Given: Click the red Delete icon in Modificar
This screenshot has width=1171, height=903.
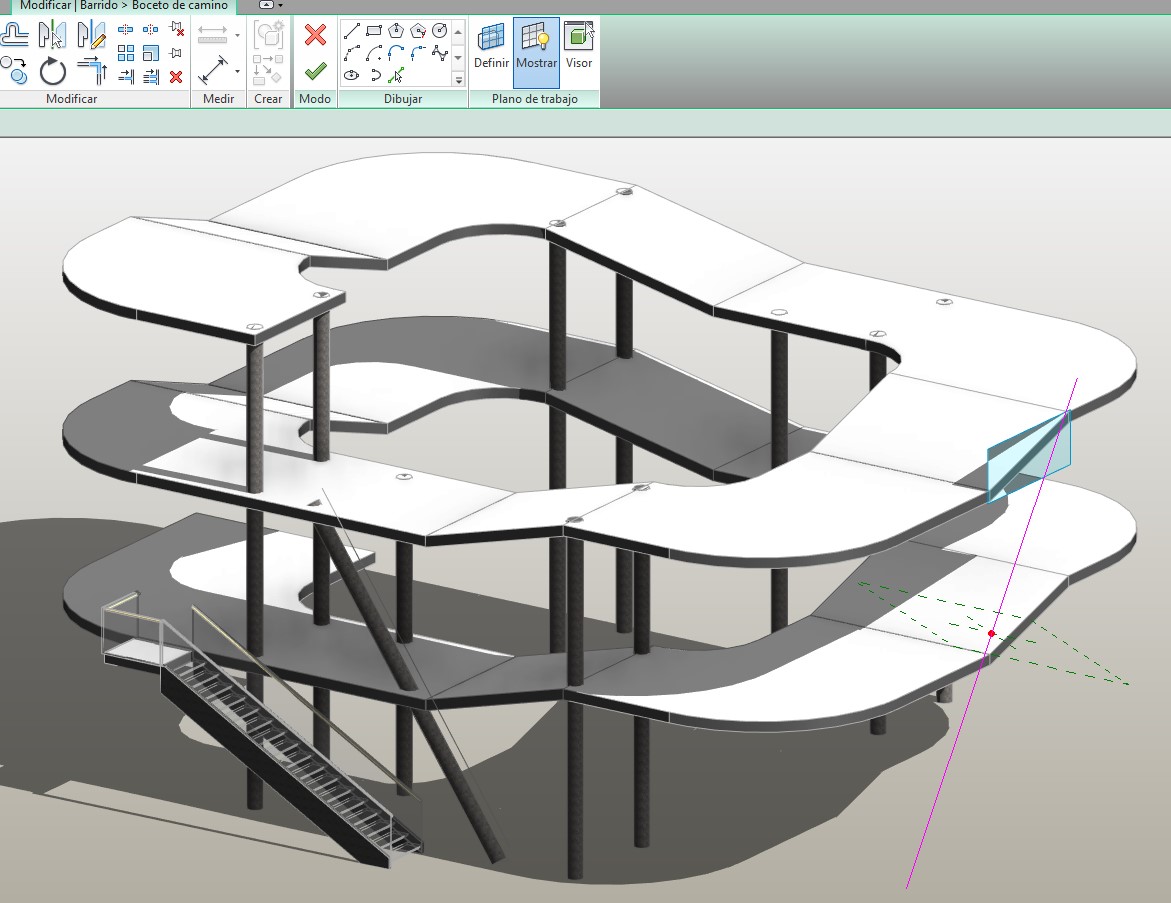Looking at the screenshot, I should (176, 76).
